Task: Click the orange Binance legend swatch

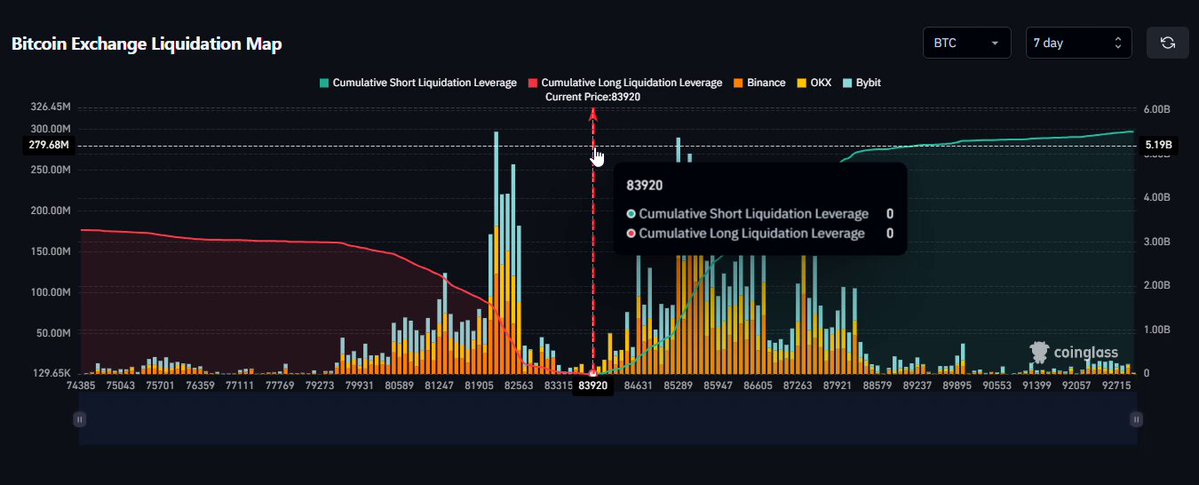Action: pyautogui.click(x=739, y=83)
